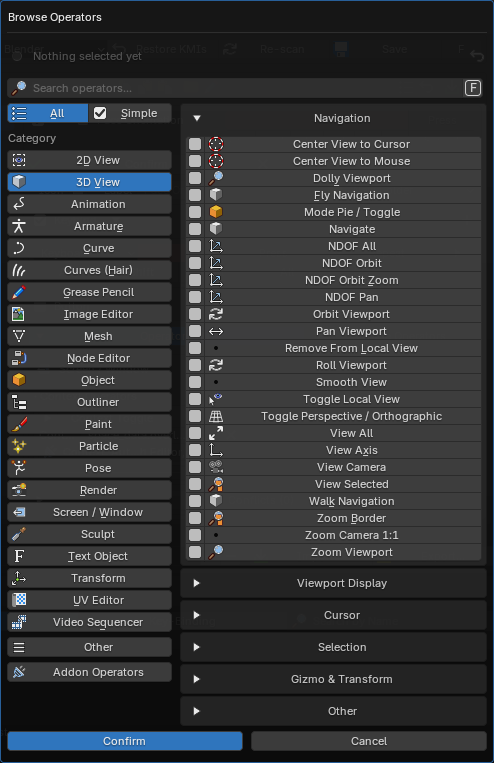Tick the View Selected checkbox
The image size is (494, 763).
pos(195,484)
